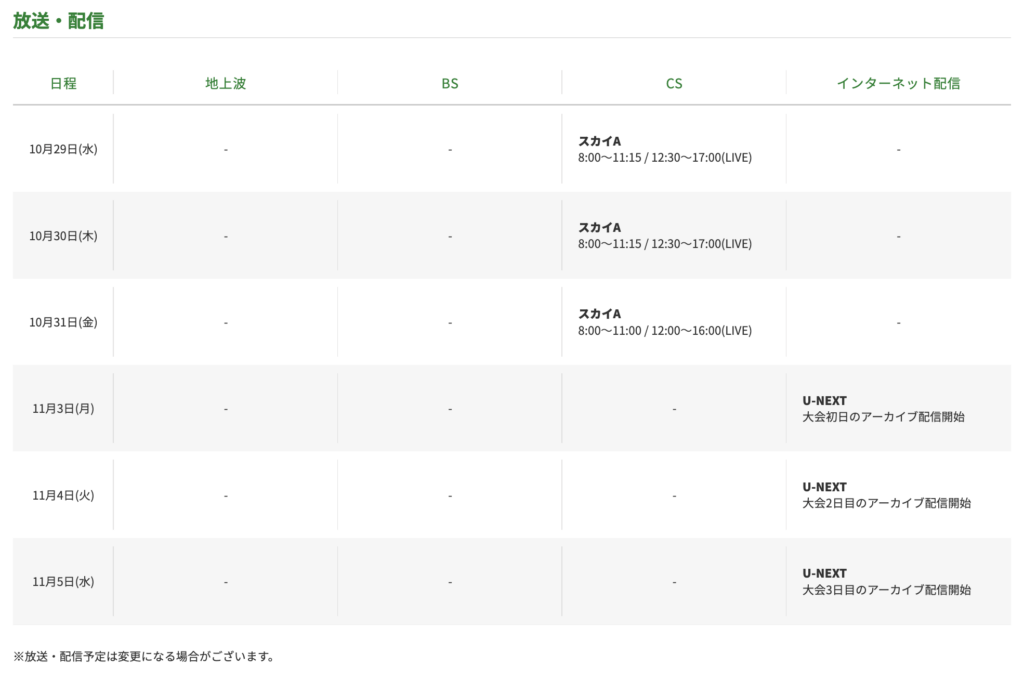Screen dimensions: 1024x679
Task: Click U-NEXT in the 11月3日 row
Action: [824, 400]
